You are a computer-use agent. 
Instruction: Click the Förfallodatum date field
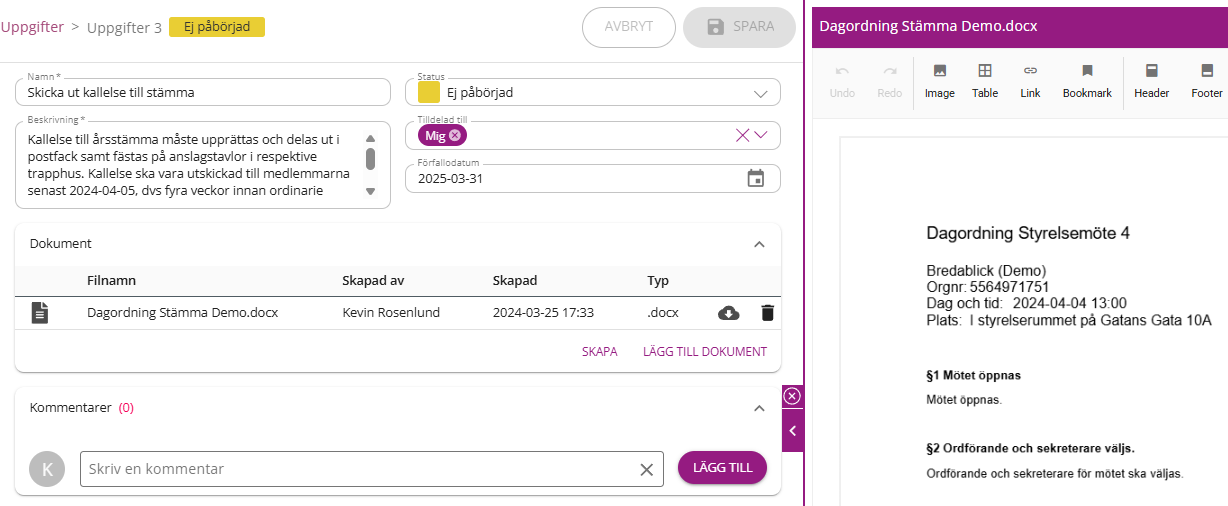coord(593,178)
